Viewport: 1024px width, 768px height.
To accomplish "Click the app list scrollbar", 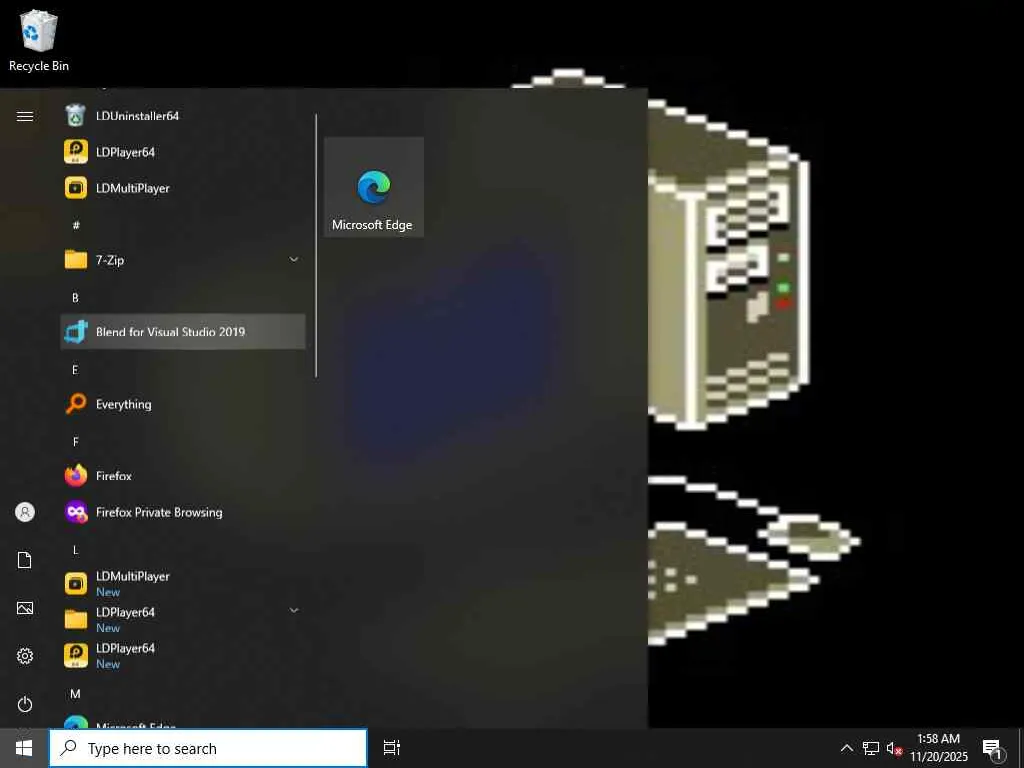I will (x=316, y=246).
